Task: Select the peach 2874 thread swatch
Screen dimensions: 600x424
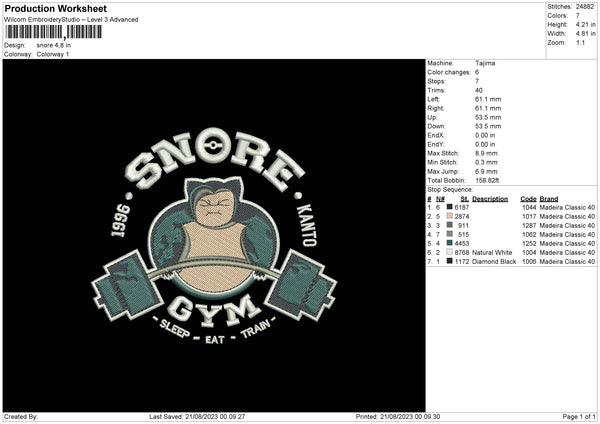Action: (450, 216)
